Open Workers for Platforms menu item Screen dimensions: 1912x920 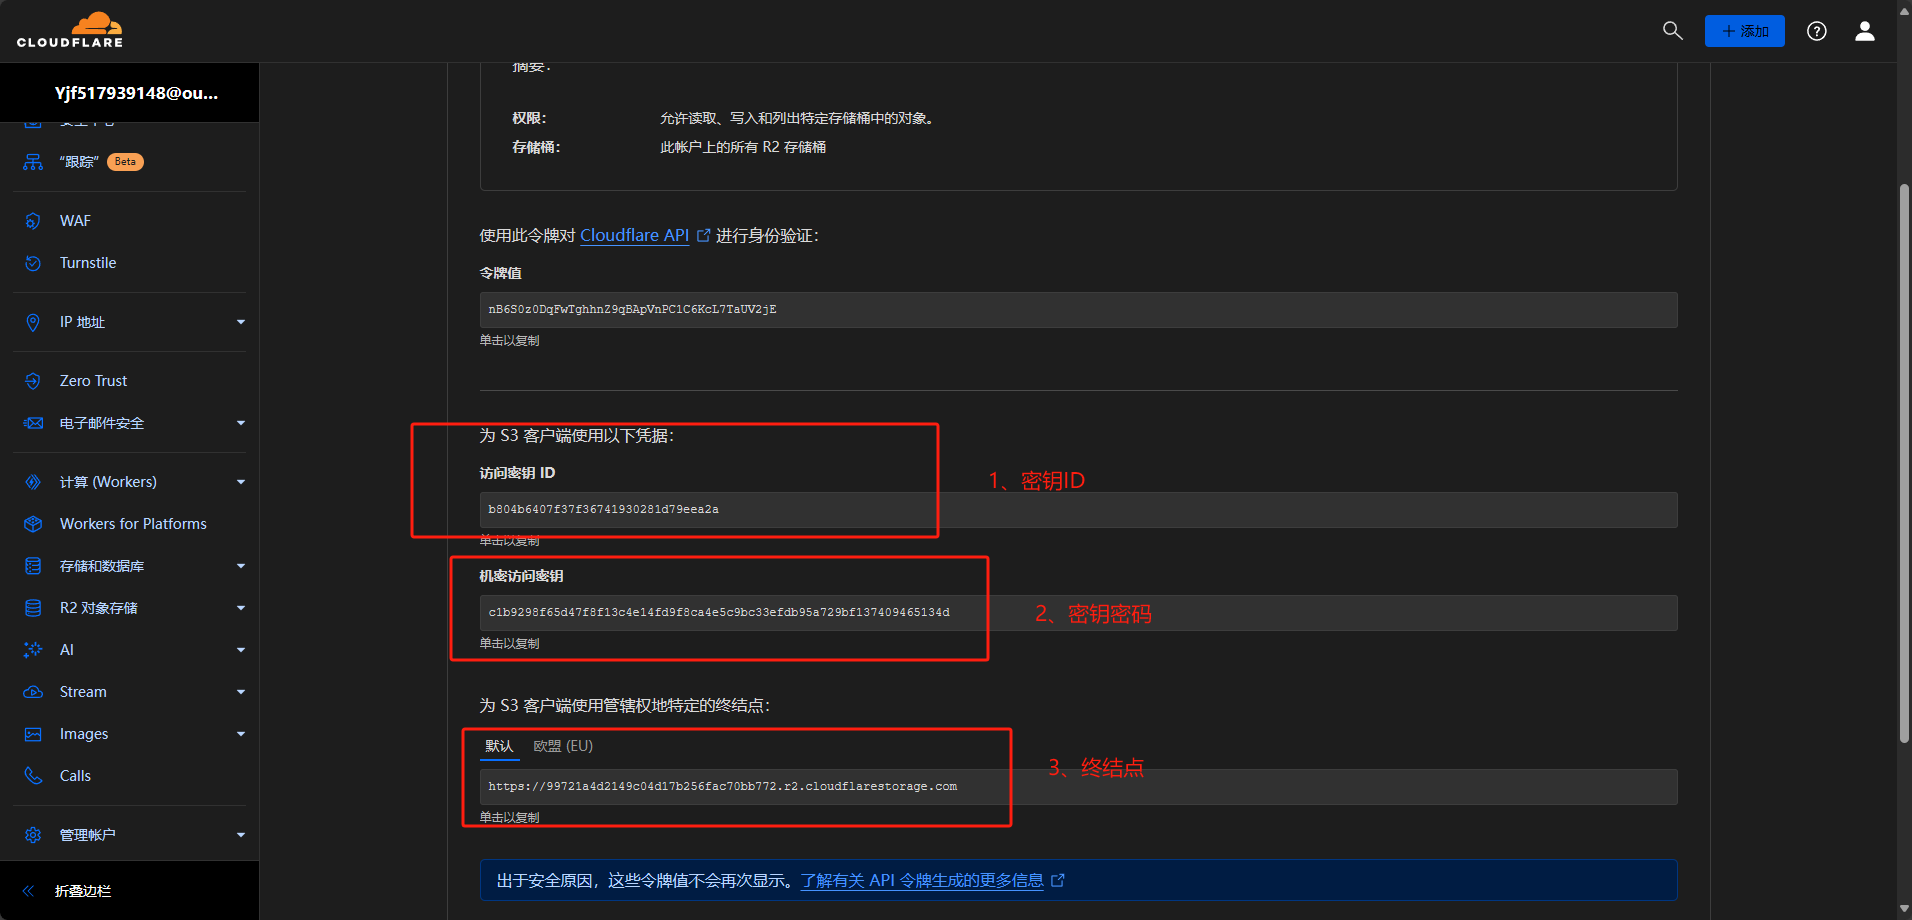[133, 524]
